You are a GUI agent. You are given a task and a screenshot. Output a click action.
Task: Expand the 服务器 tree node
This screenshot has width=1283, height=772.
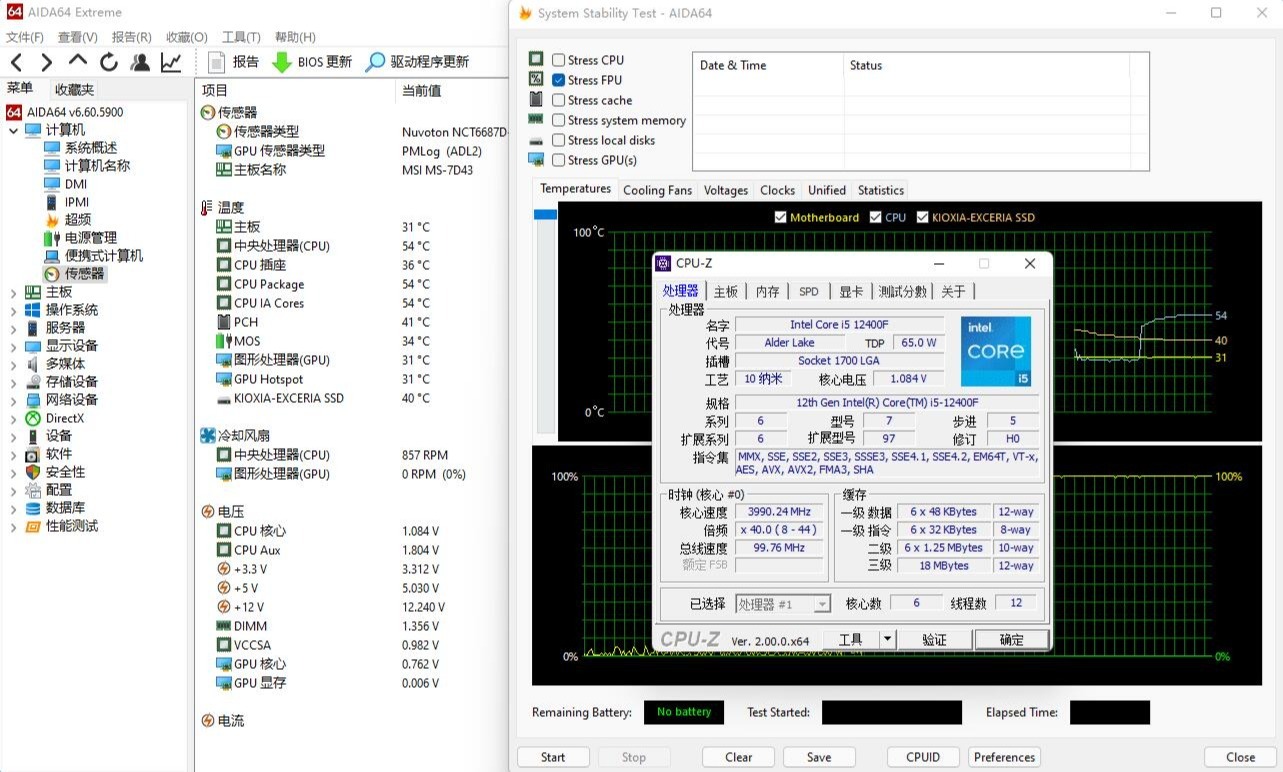coord(13,328)
